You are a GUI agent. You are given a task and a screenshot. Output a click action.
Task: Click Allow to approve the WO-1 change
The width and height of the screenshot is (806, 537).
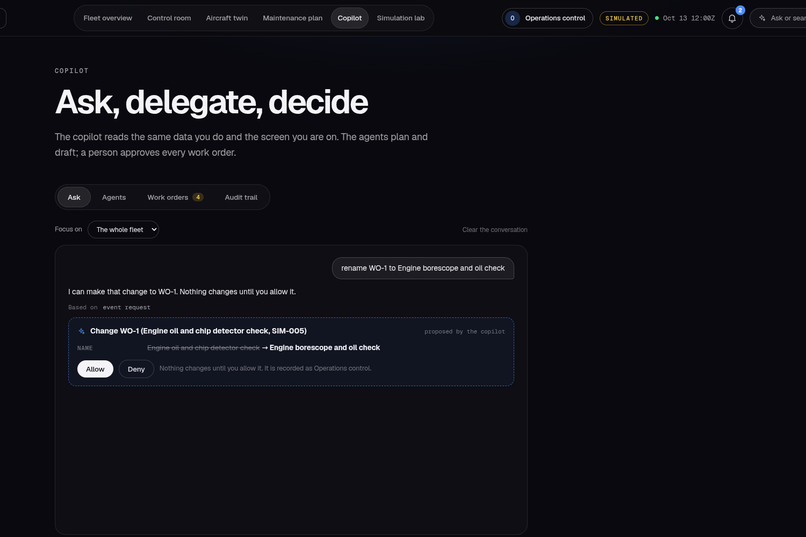[x=95, y=369]
